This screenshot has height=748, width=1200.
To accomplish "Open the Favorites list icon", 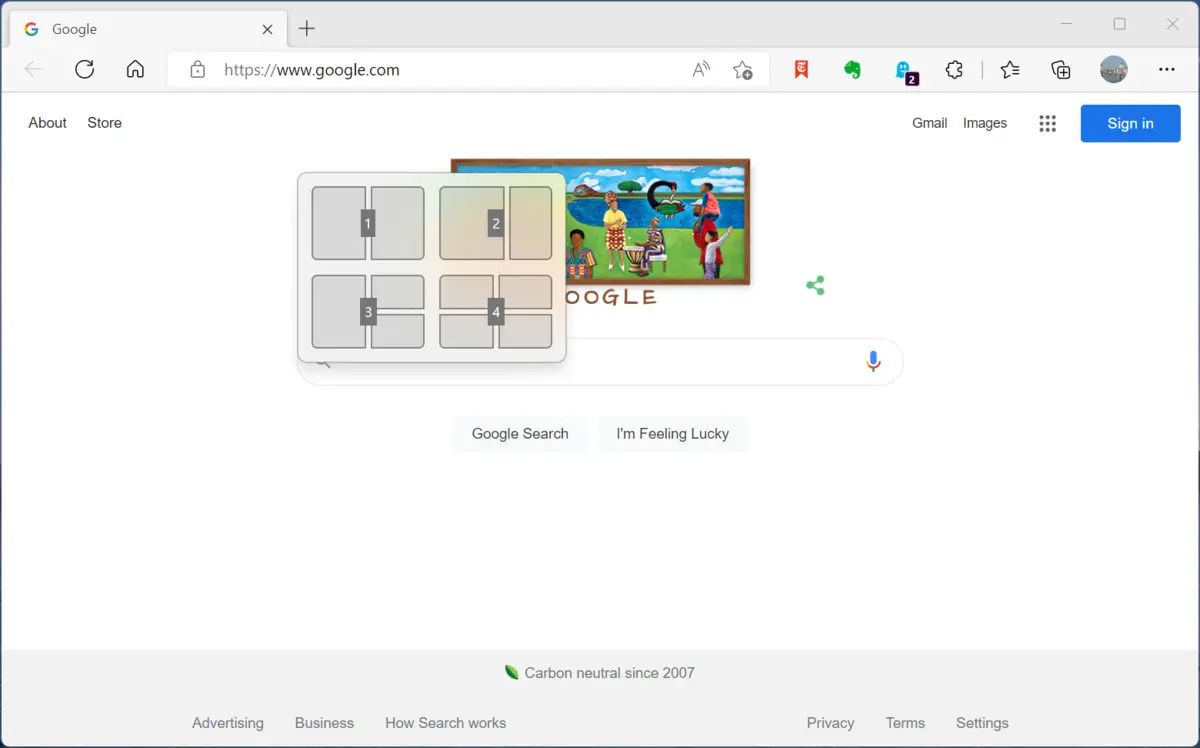I will pyautogui.click(x=1010, y=69).
